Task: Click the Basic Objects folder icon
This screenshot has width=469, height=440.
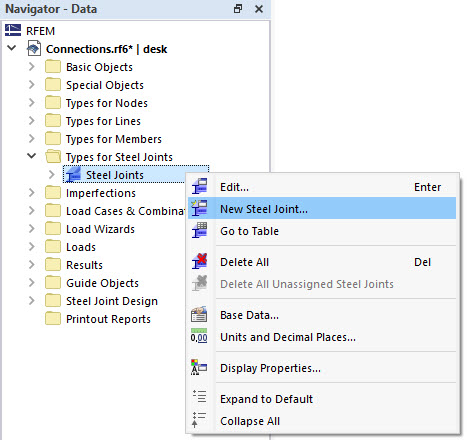Action: click(x=53, y=67)
